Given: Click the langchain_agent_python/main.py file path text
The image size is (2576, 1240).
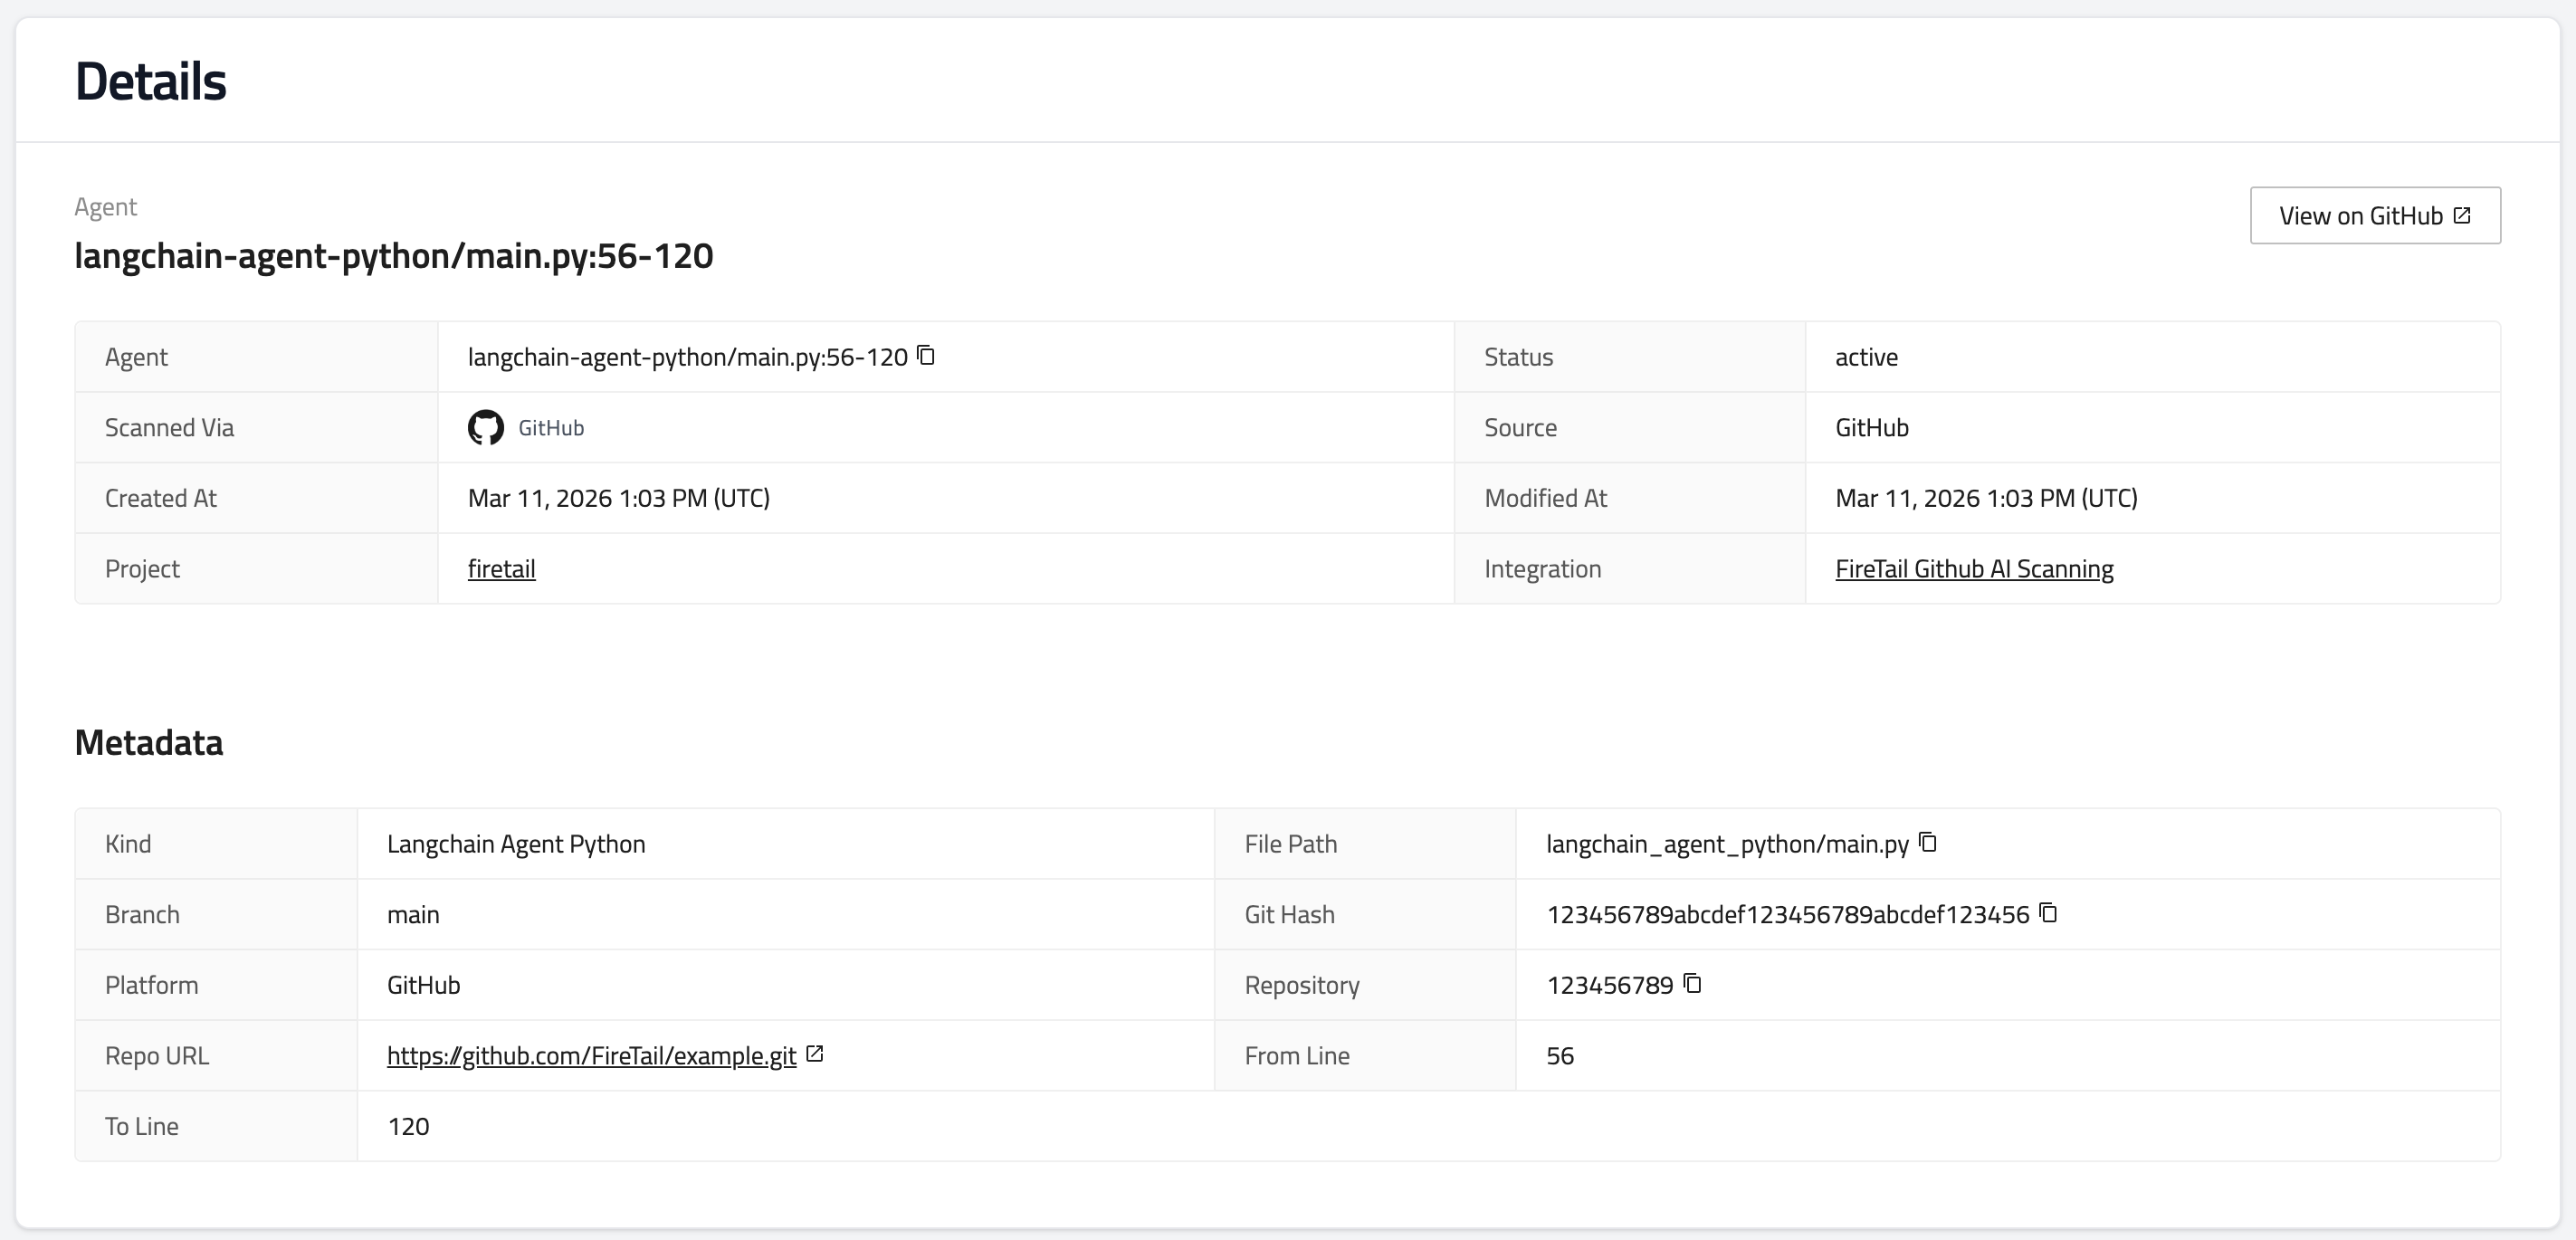Looking at the screenshot, I should [x=1727, y=844].
